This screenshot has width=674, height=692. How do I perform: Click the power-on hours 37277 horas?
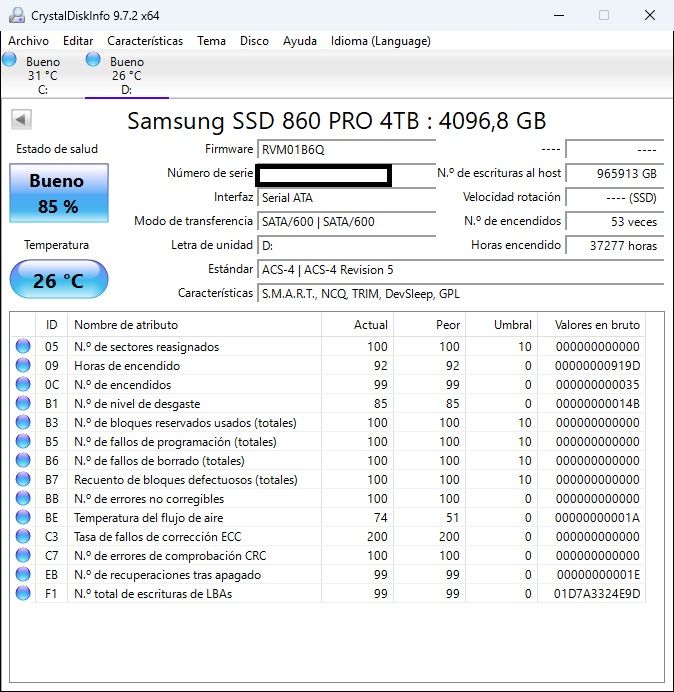[615, 245]
